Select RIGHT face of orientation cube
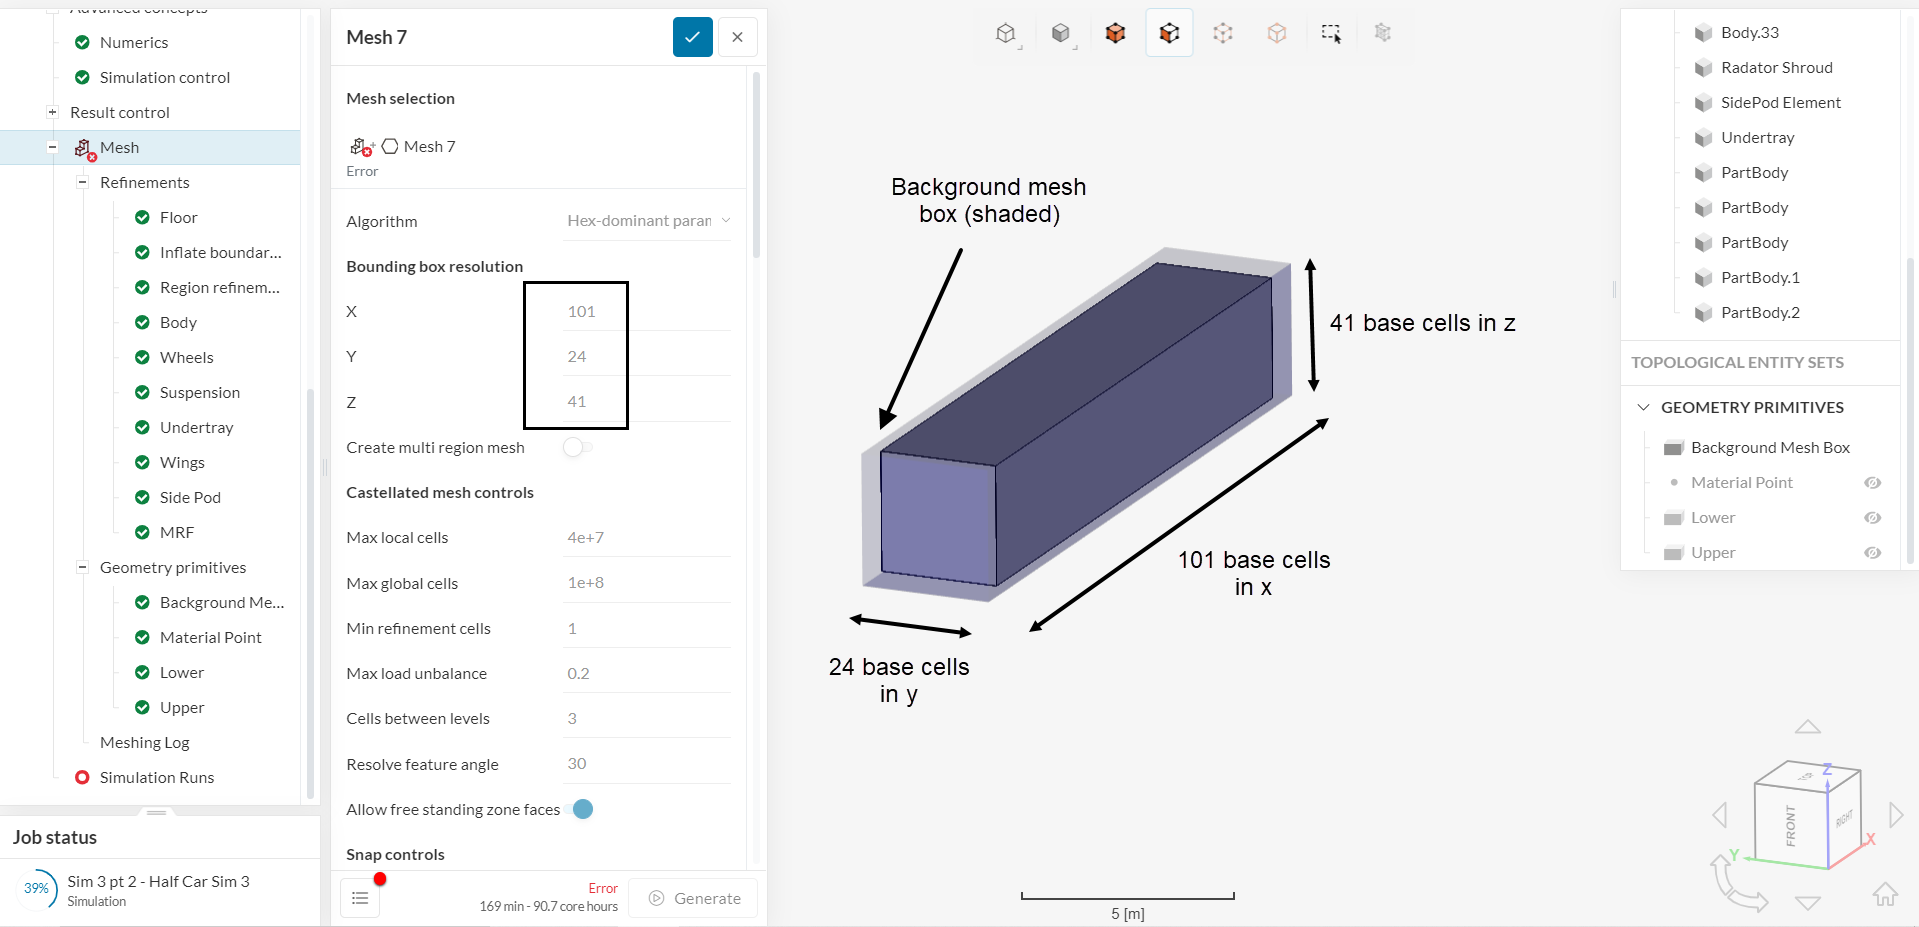The image size is (1919, 927). [1844, 819]
